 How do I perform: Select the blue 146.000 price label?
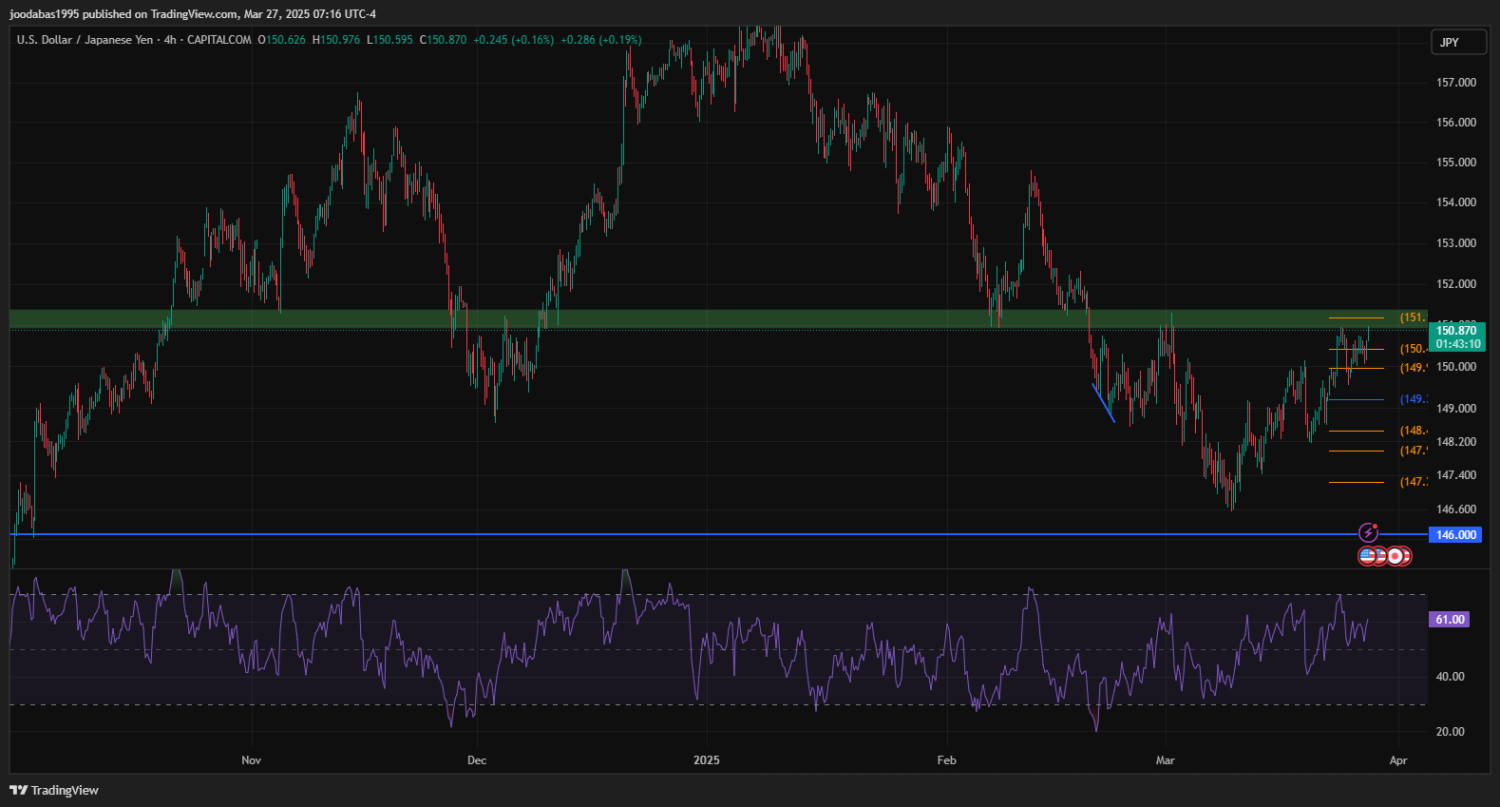(1456, 535)
